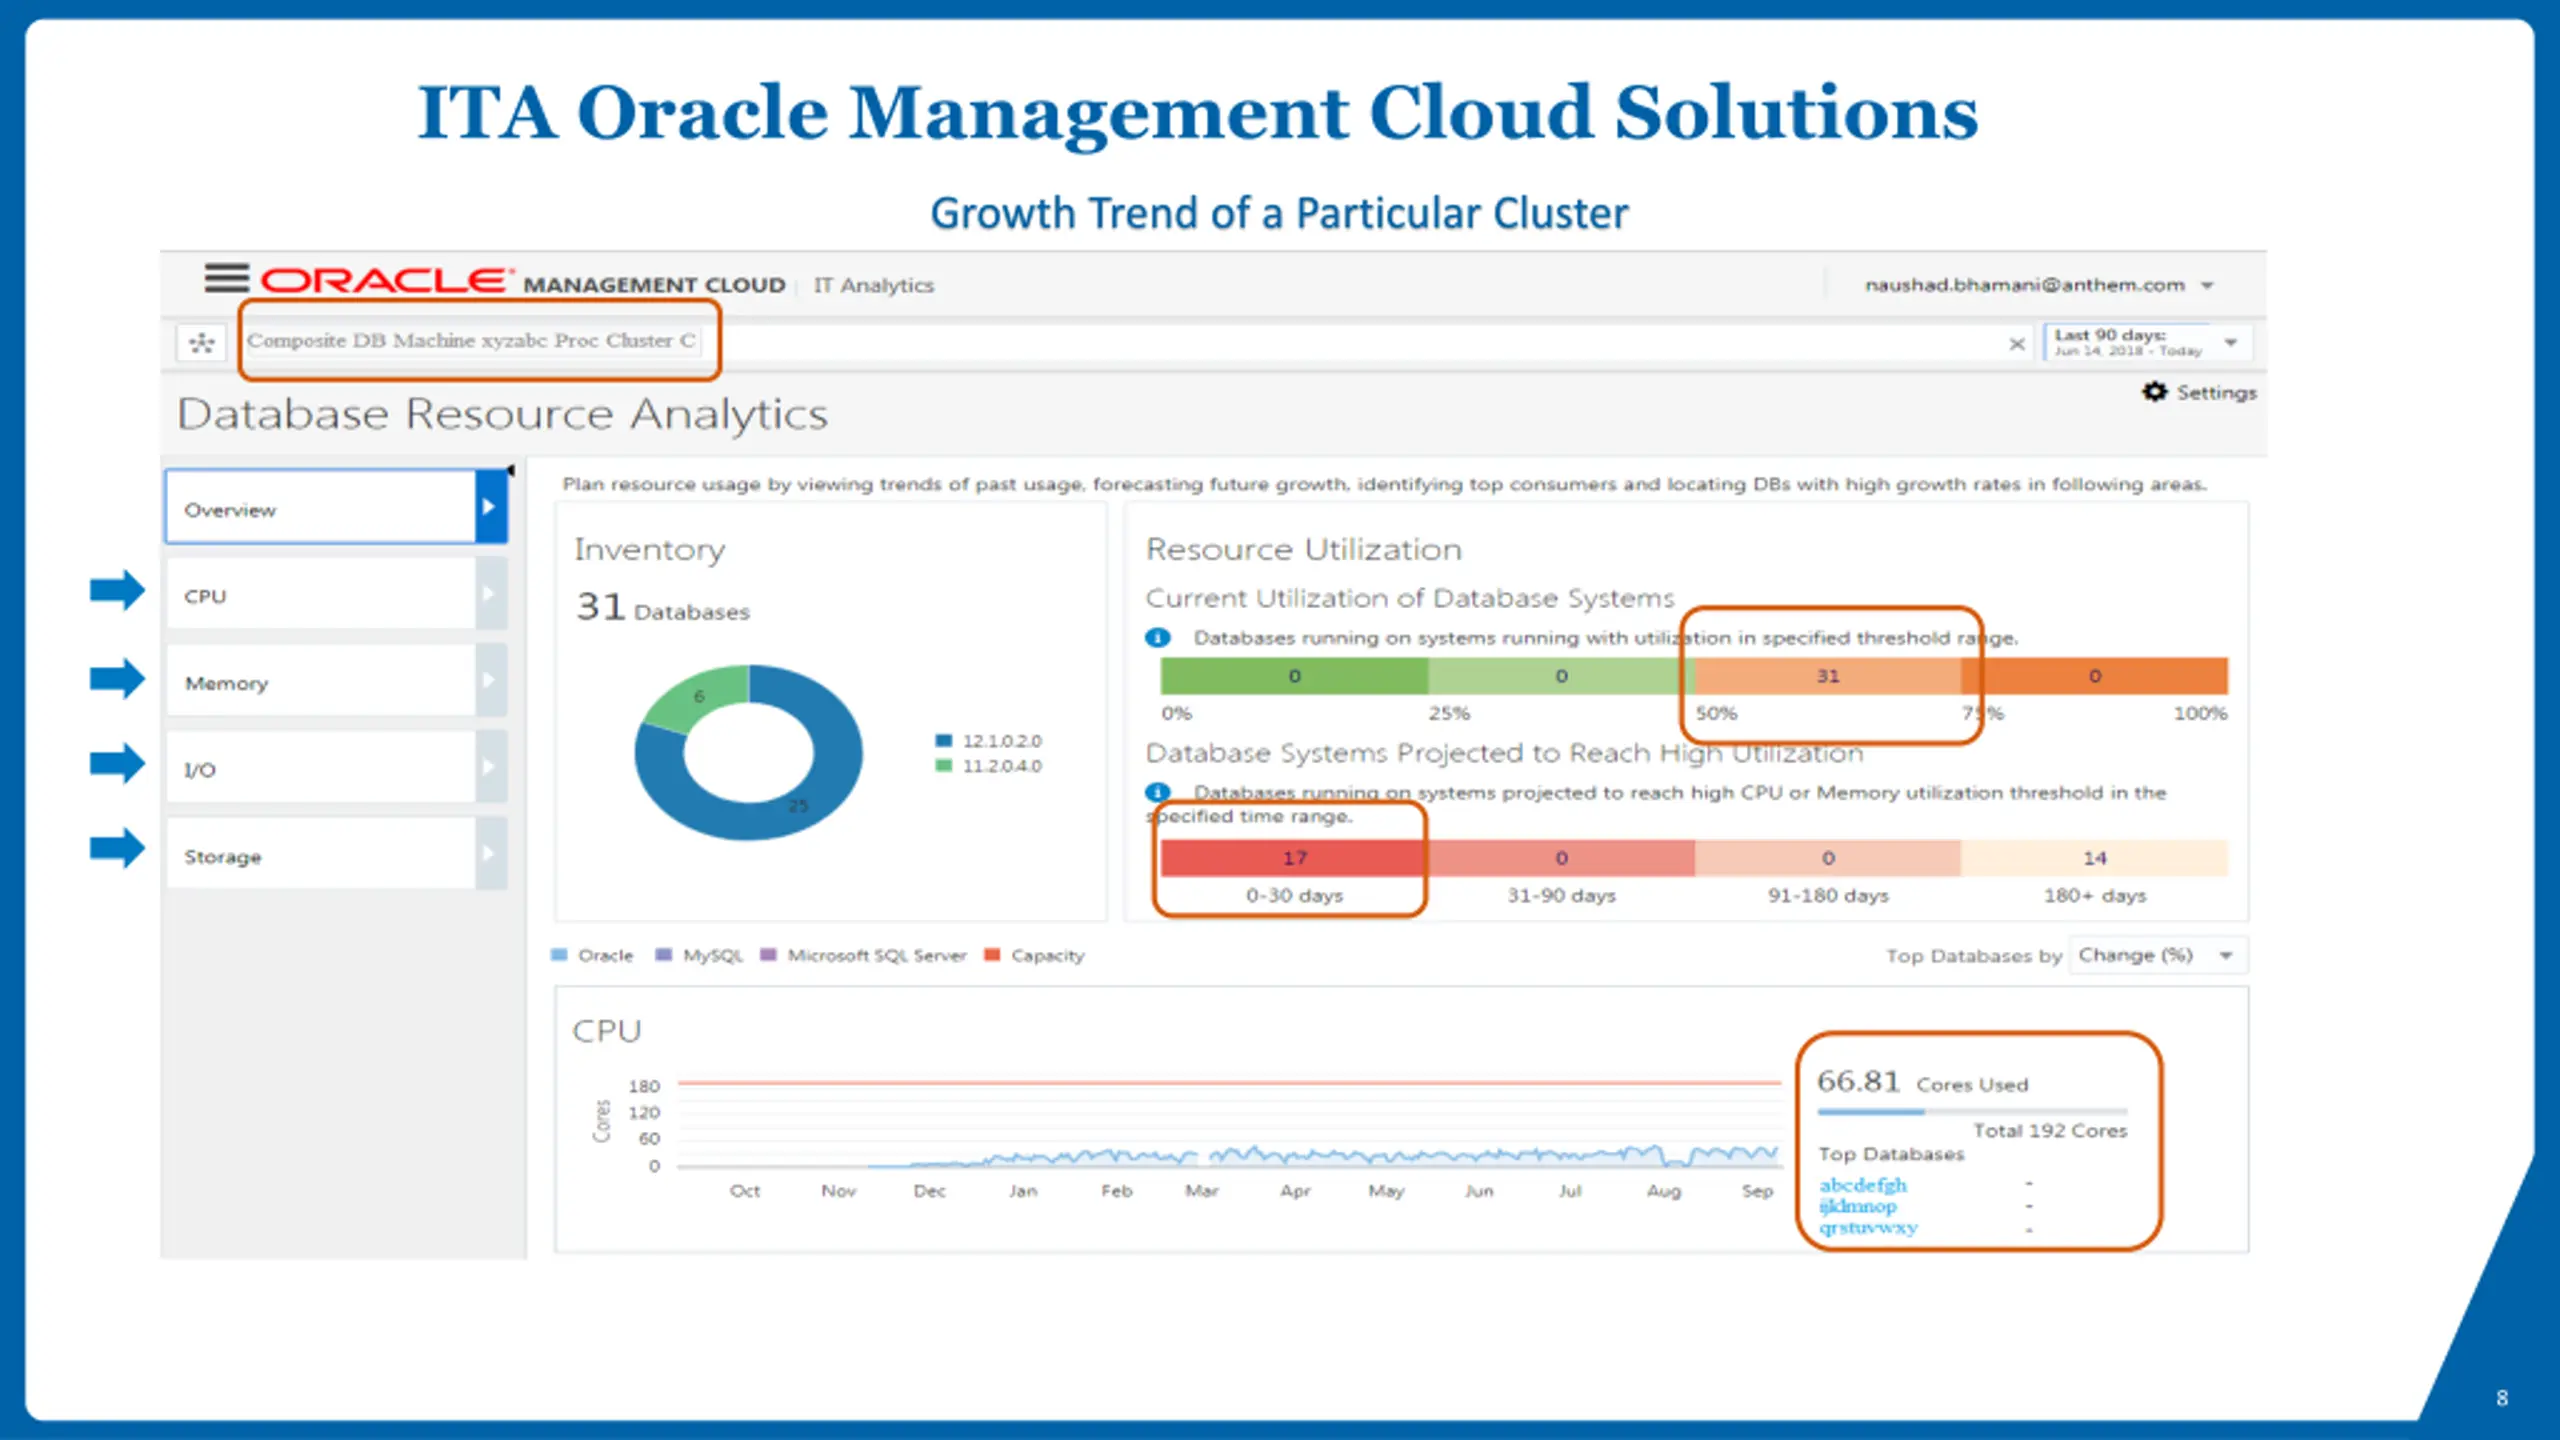The width and height of the screenshot is (2560, 1440).
Task: Toggle the Oracle legend entry
Action: pyautogui.click(x=592, y=955)
